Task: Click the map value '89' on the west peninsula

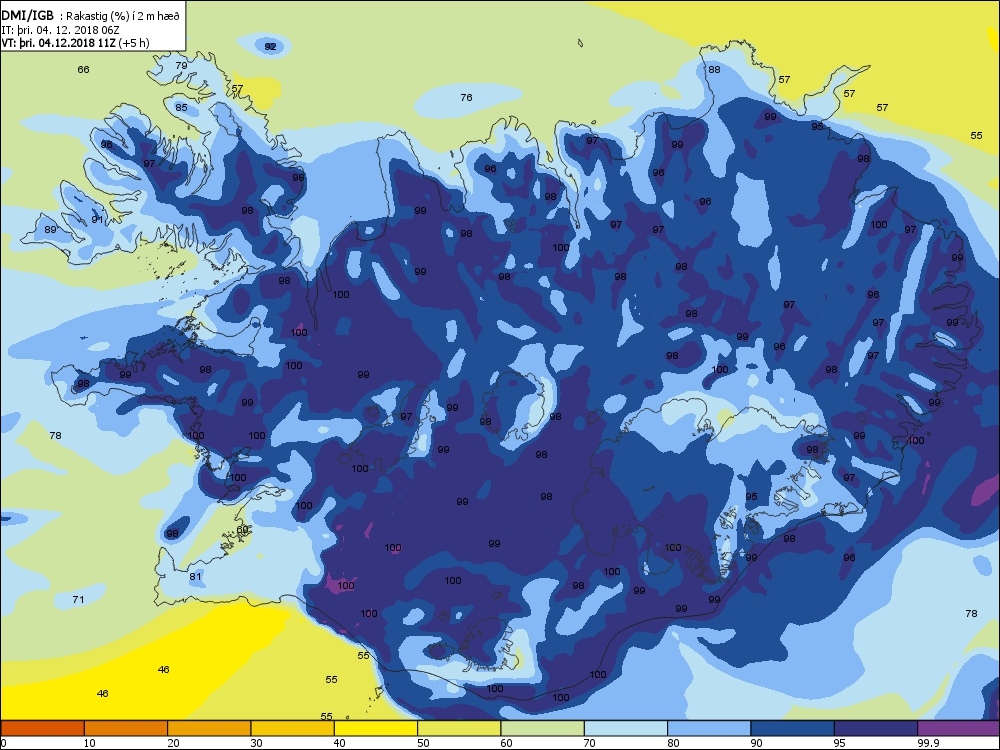Action: 50,230
